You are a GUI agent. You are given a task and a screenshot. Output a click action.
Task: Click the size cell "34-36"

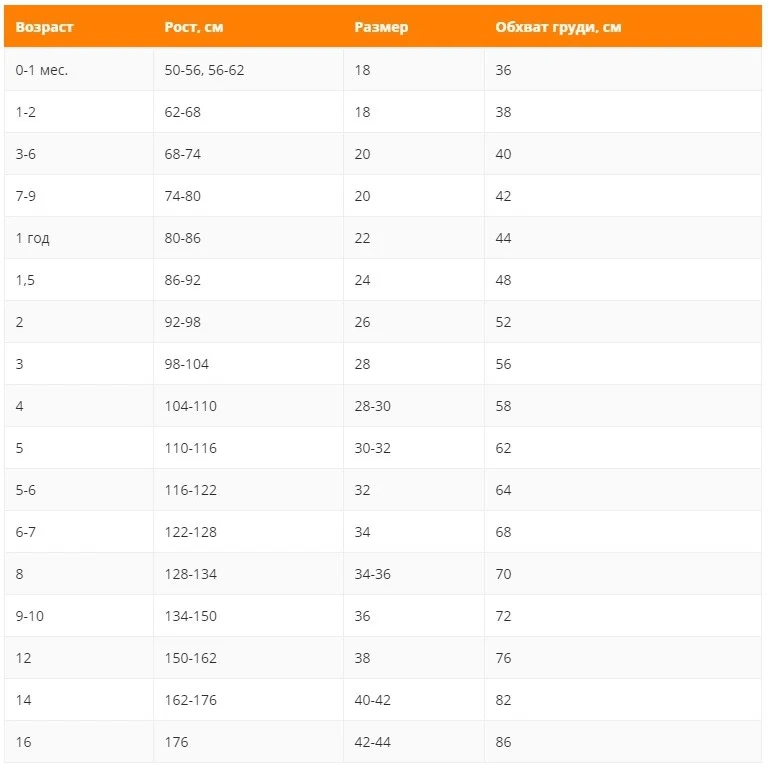point(372,574)
